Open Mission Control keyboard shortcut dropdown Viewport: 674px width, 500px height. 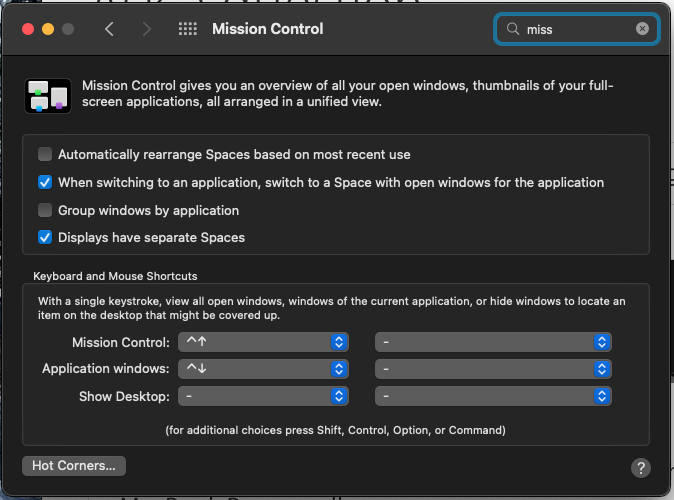(x=263, y=342)
